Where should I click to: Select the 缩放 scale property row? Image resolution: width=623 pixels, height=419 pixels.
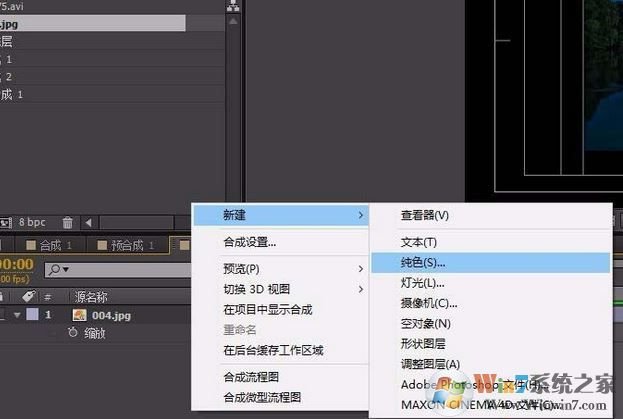point(95,333)
